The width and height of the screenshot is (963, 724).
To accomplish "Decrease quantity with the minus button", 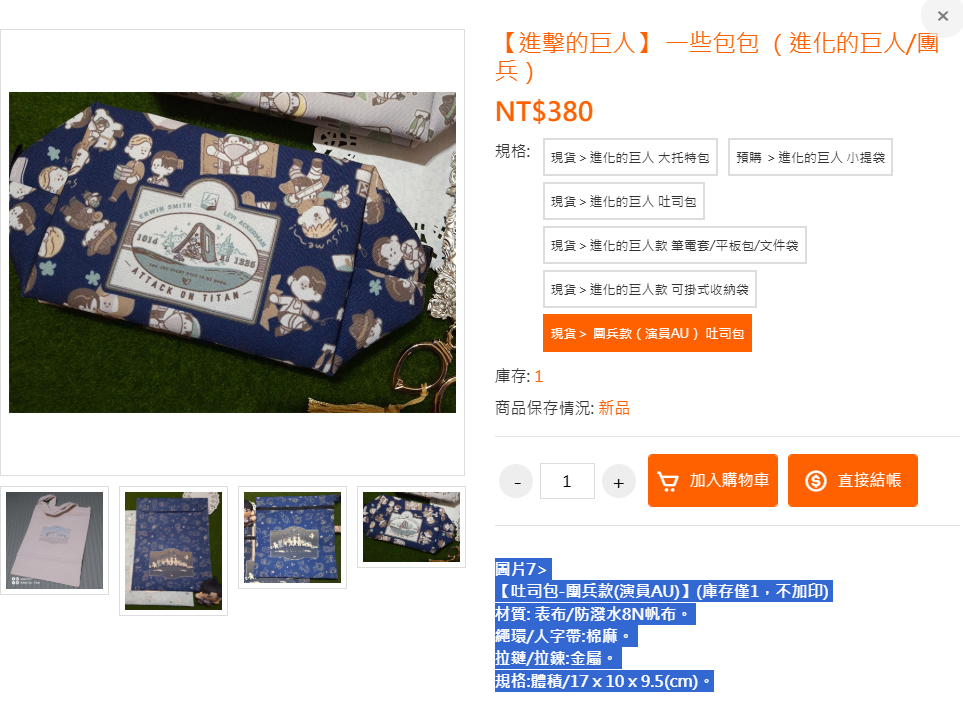I will [x=516, y=481].
